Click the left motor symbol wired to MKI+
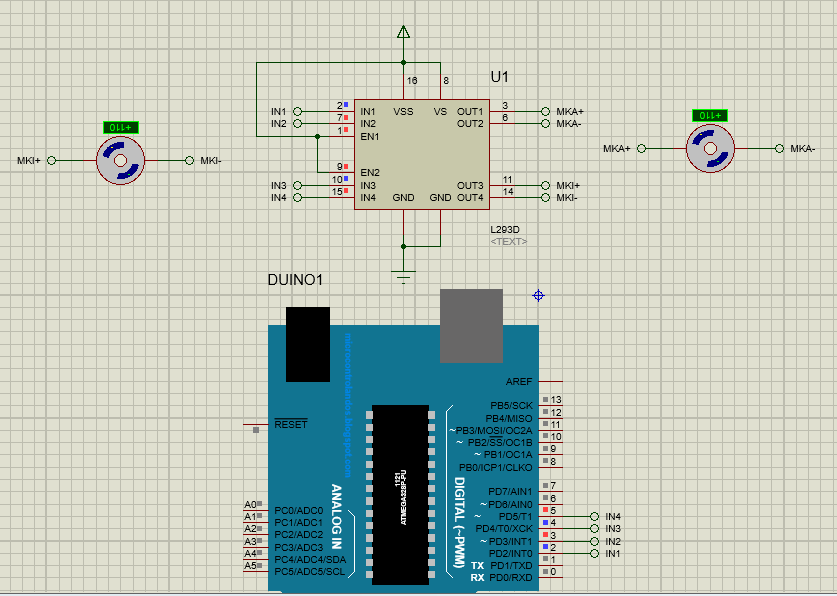The height and width of the screenshot is (596, 837). tap(120, 160)
